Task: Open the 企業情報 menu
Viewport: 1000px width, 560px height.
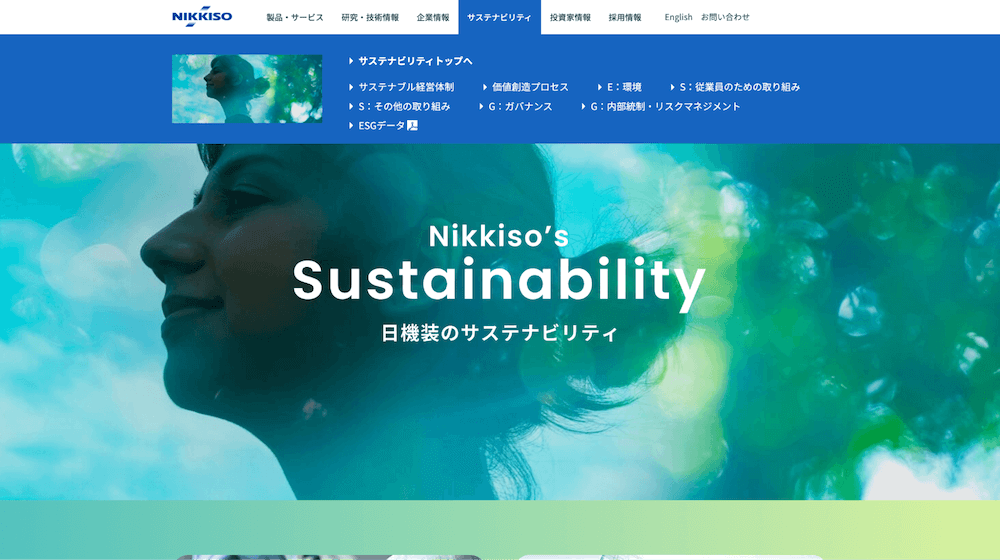Action: (x=433, y=17)
